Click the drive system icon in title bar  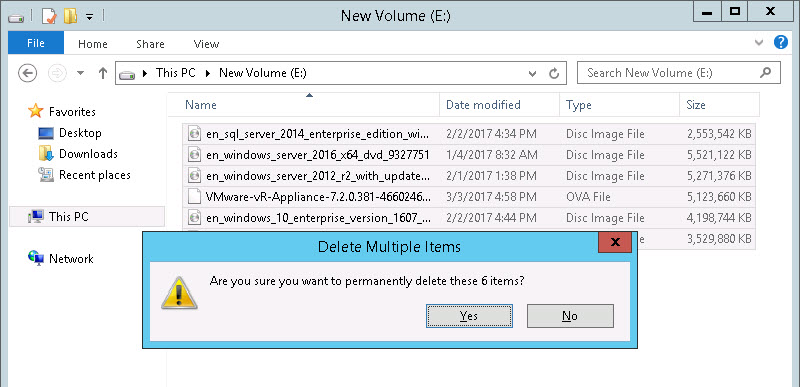[16, 17]
